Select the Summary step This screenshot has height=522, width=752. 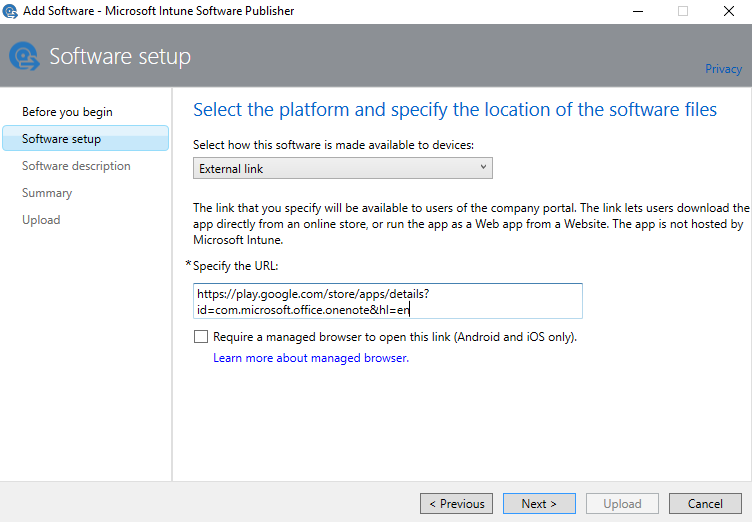(47, 193)
